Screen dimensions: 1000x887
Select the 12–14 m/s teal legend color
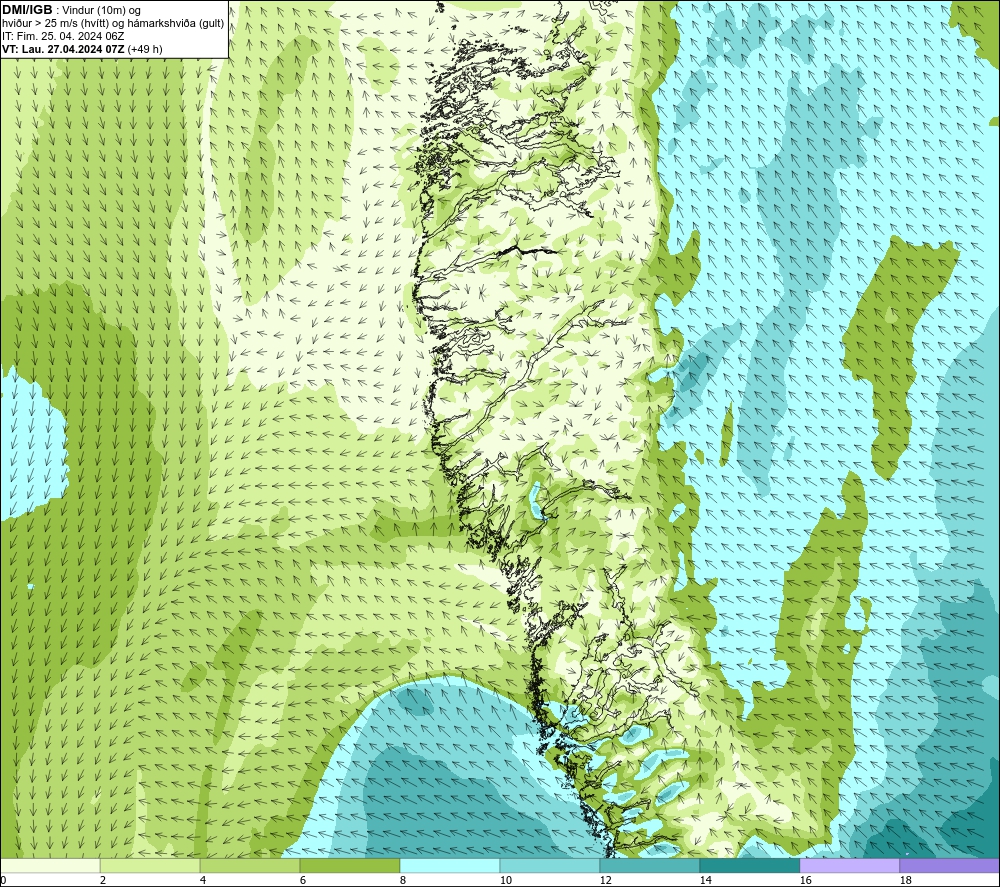649,866
